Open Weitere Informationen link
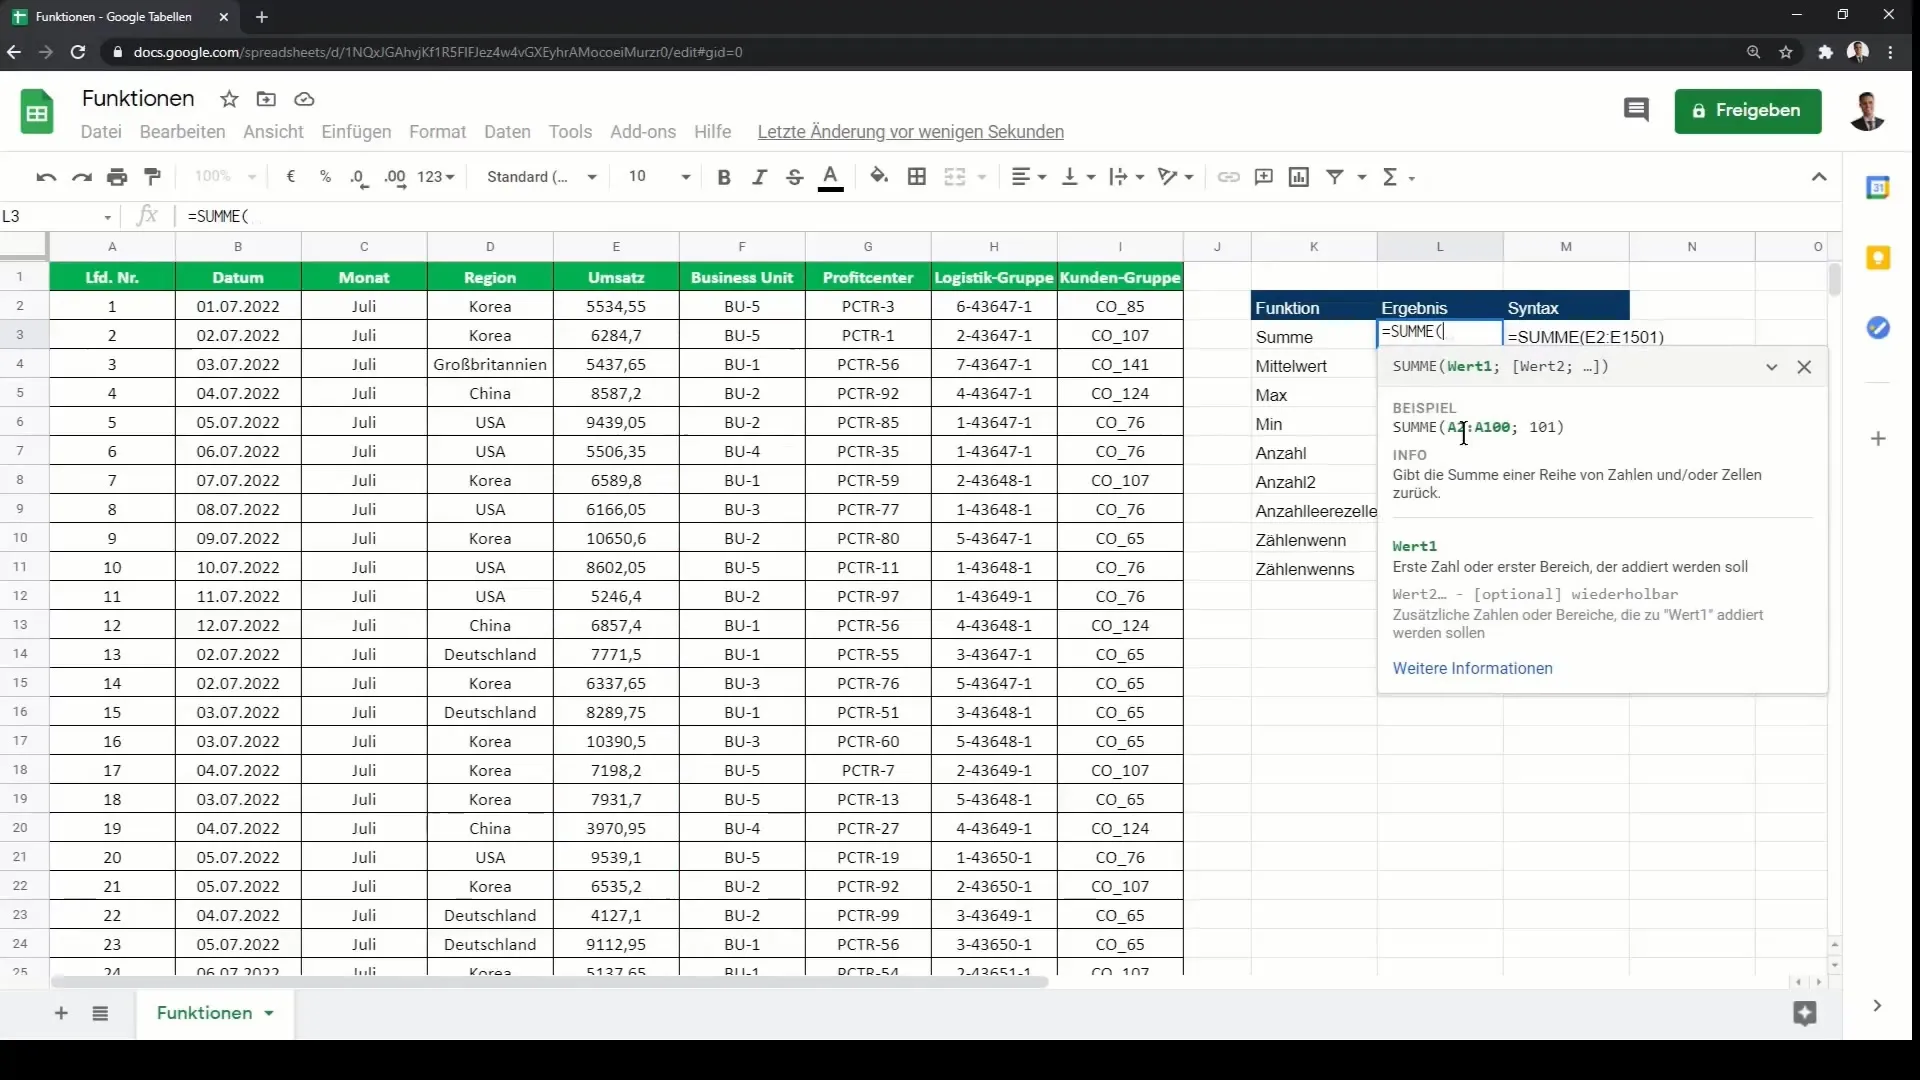This screenshot has width=1920, height=1080. (x=1472, y=668)
